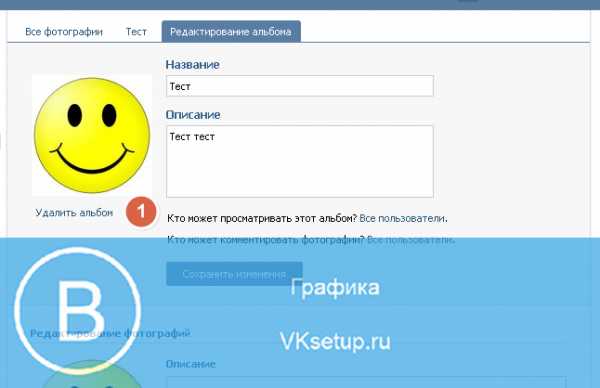Switch to the Тест album tab

(x=136, y=32)
